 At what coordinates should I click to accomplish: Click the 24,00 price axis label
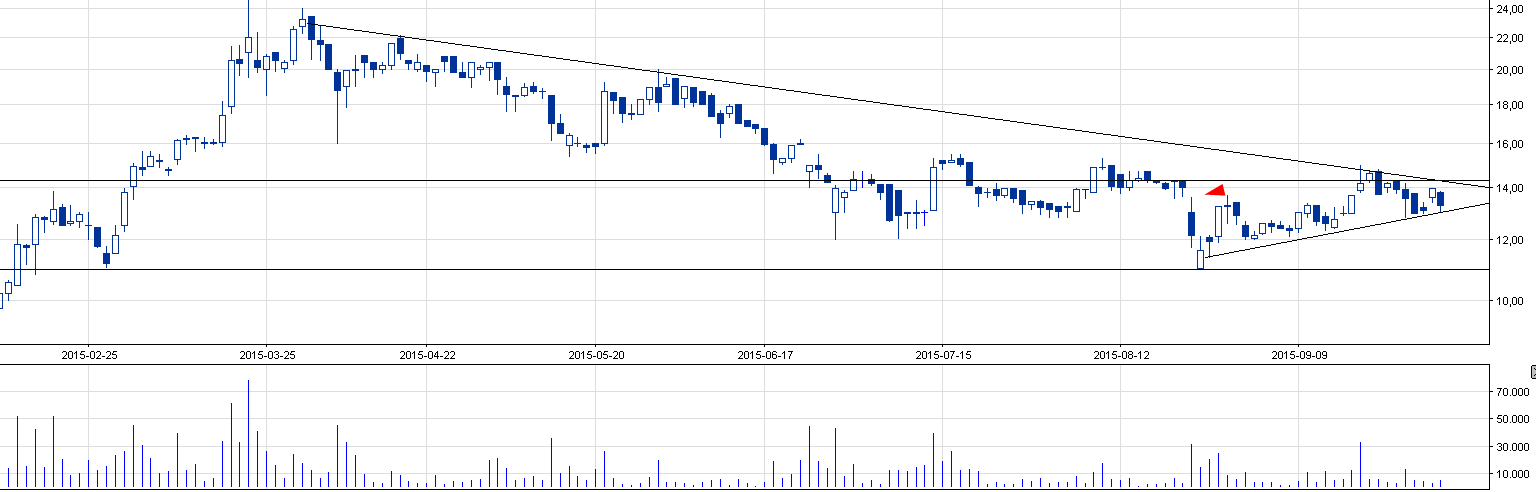point(1509,9)
